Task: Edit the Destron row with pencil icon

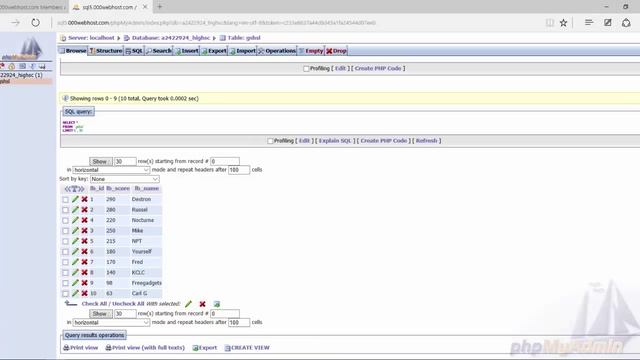Action: (75, 199)
